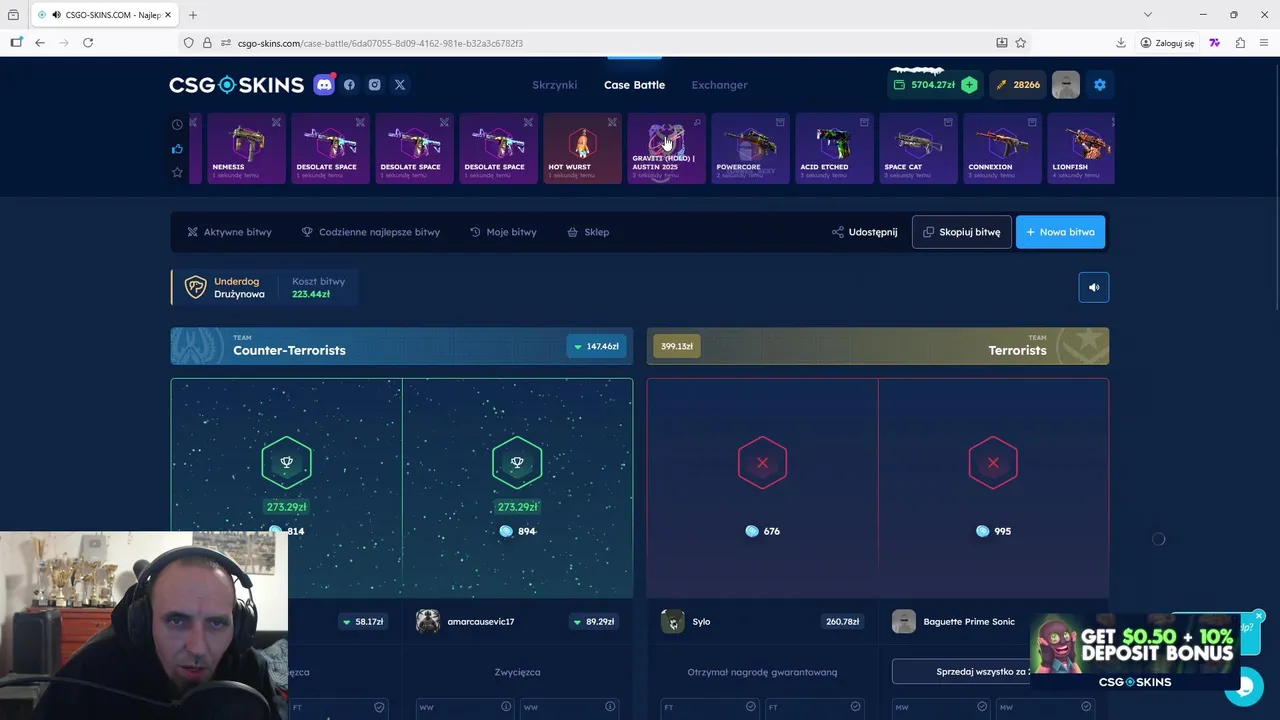Open the user avatar profile
The image size is (1280, 720).
[1066, 85]
